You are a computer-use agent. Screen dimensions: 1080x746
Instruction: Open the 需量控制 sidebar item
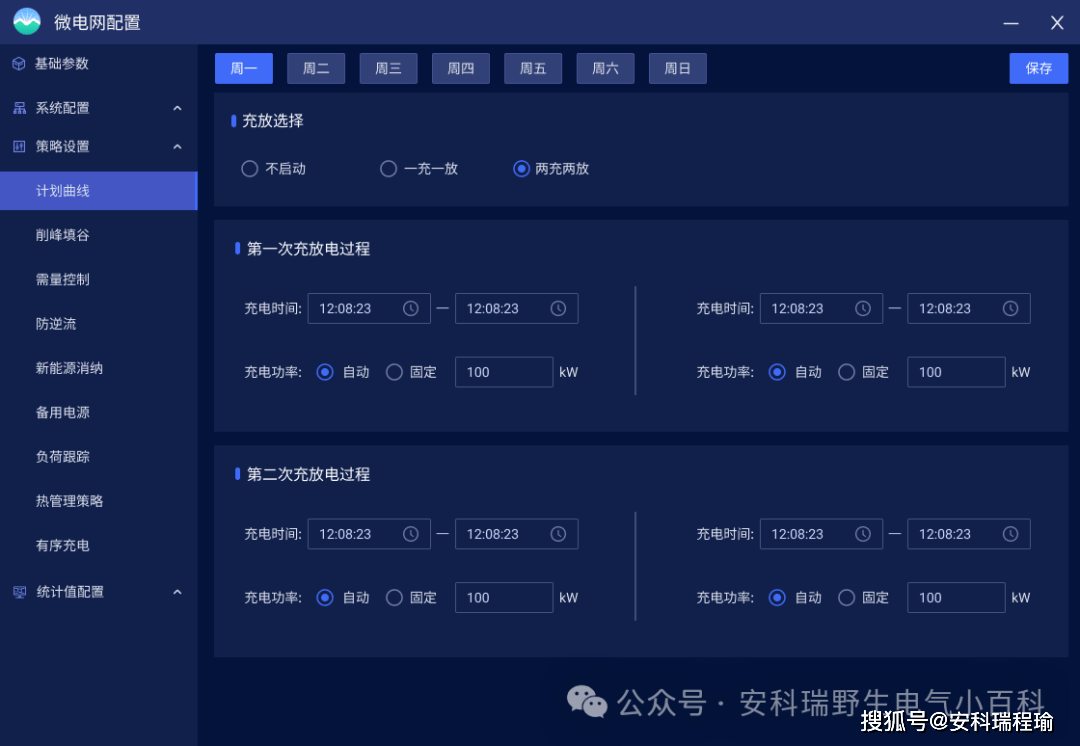tap(98, 279)
